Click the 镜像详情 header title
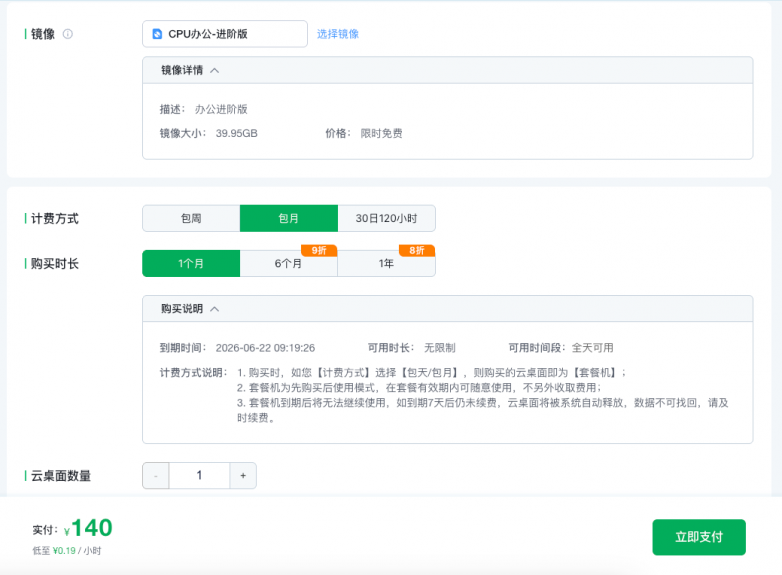 tap(182, 70)
